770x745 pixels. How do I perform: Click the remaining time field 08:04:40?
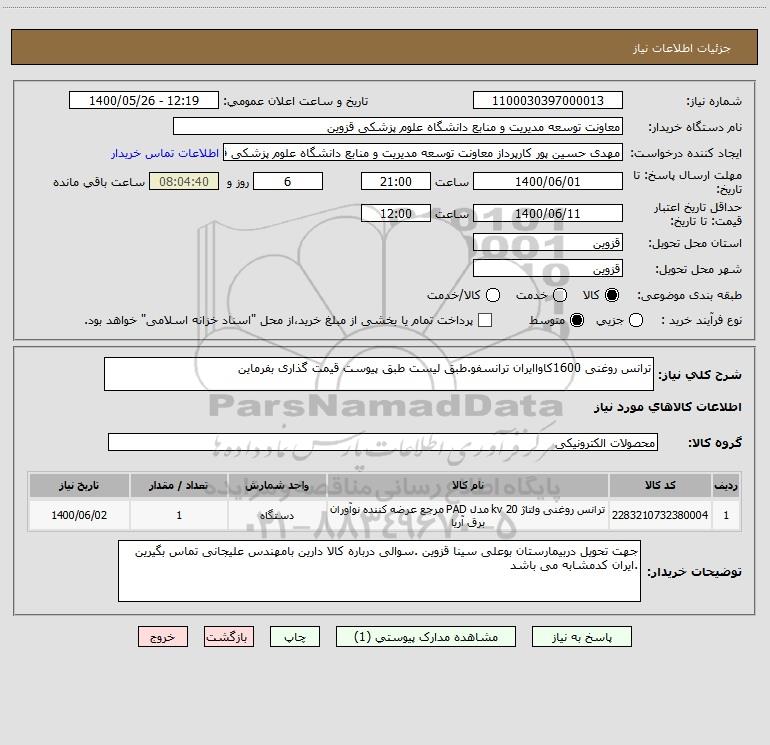184,181
